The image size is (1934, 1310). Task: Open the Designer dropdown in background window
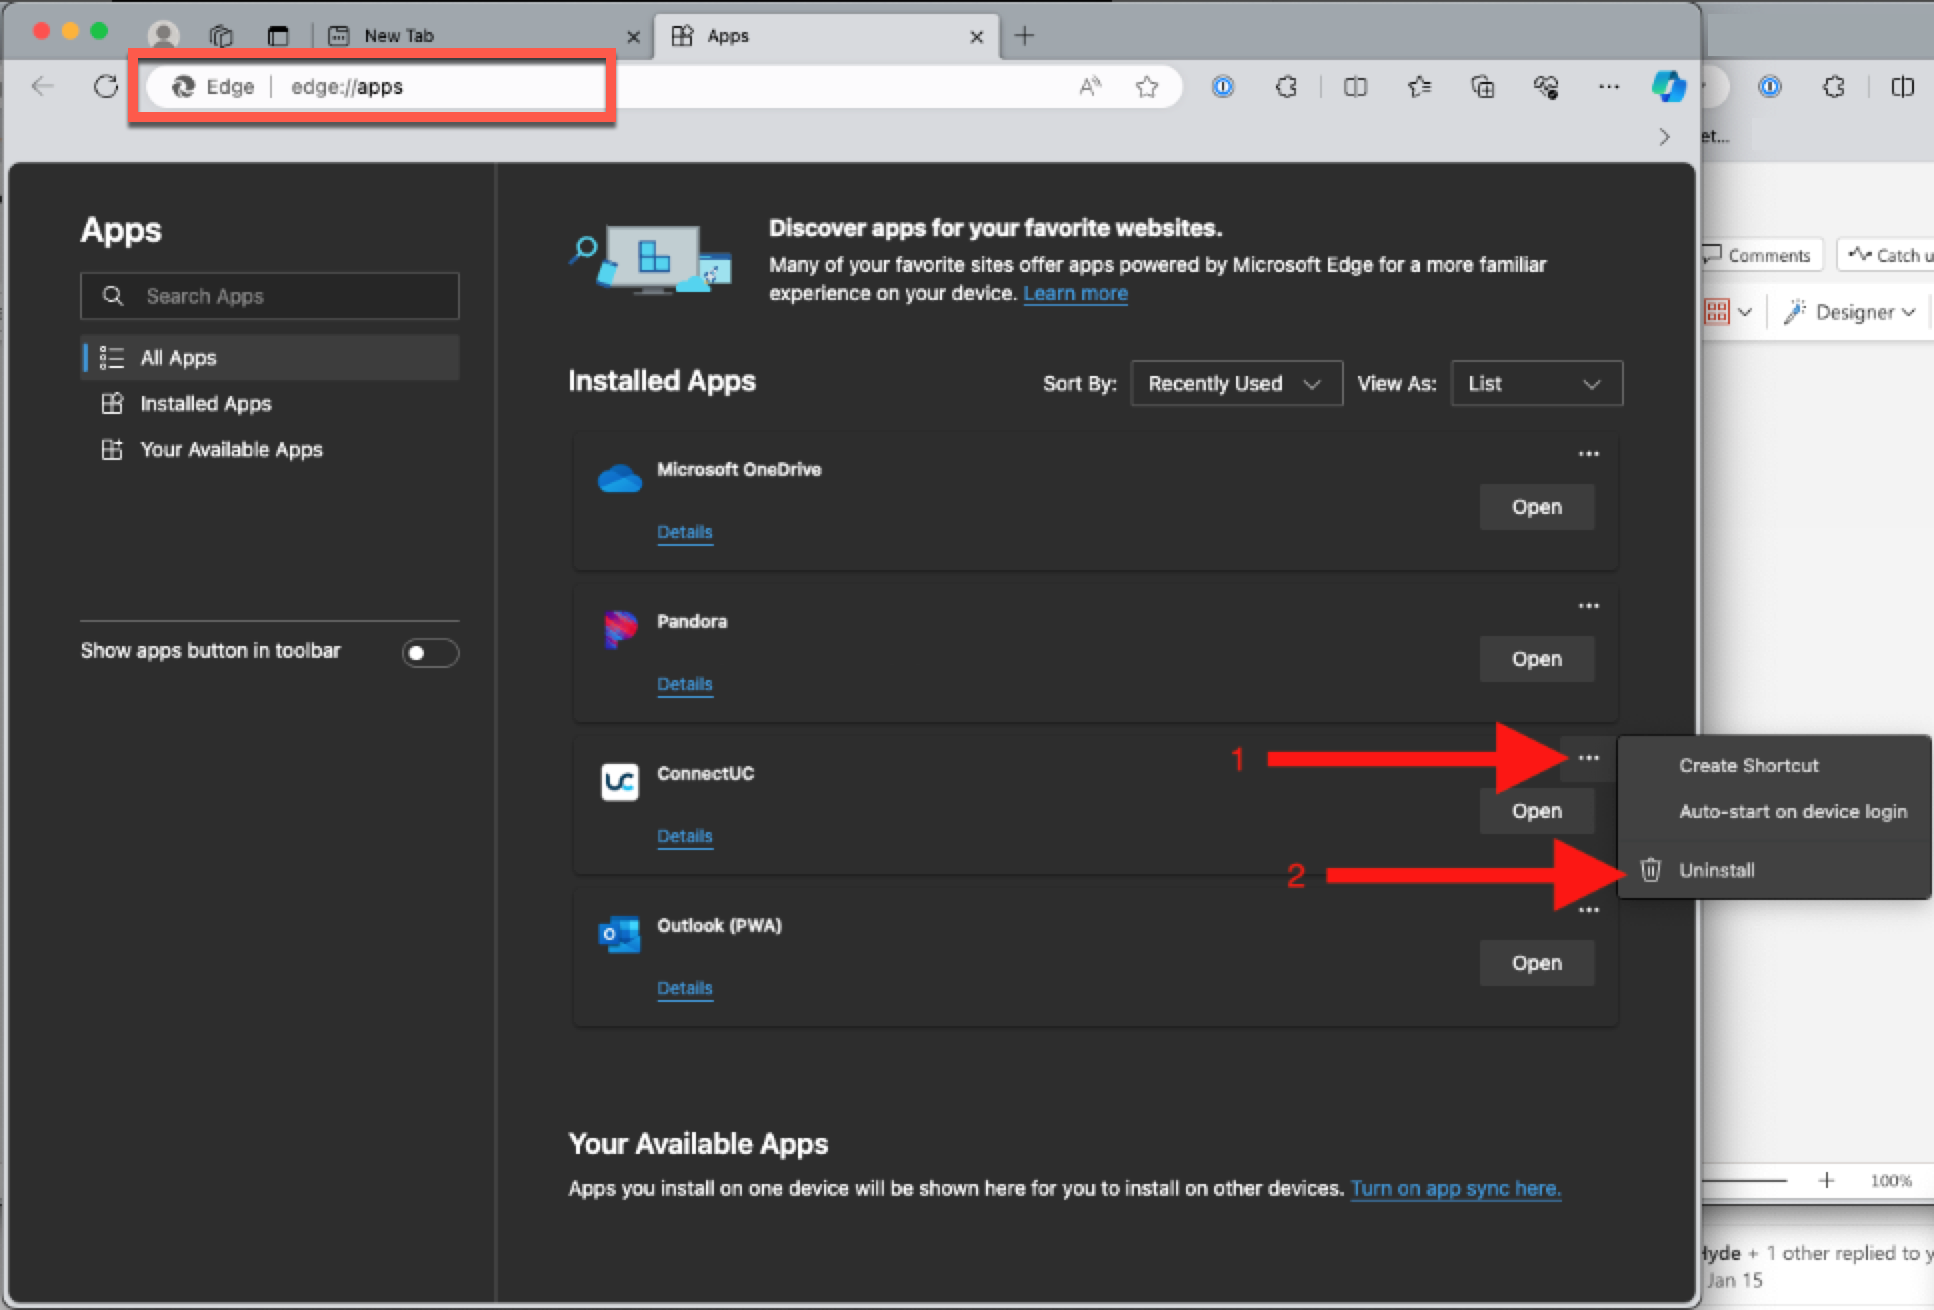(x=1852, y=312)
